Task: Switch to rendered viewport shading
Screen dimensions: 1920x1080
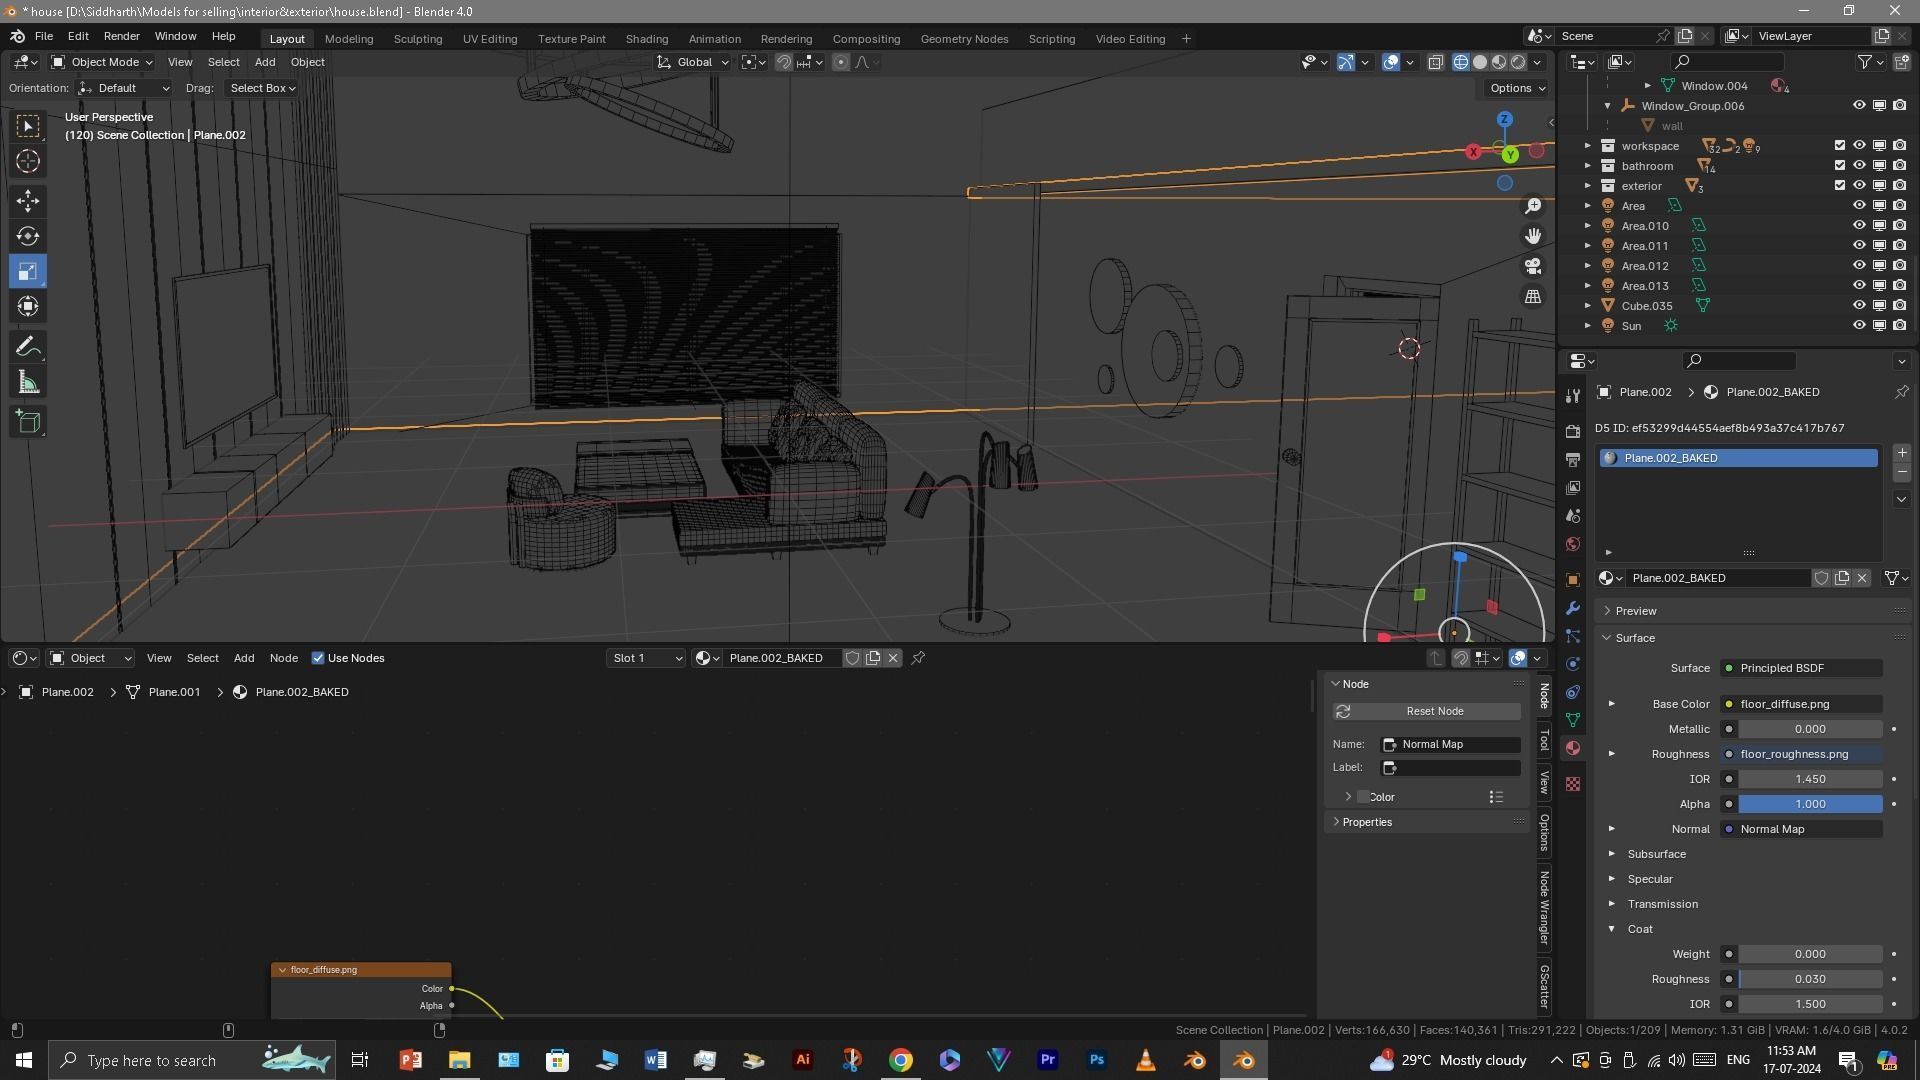Action: point(1518,62)
